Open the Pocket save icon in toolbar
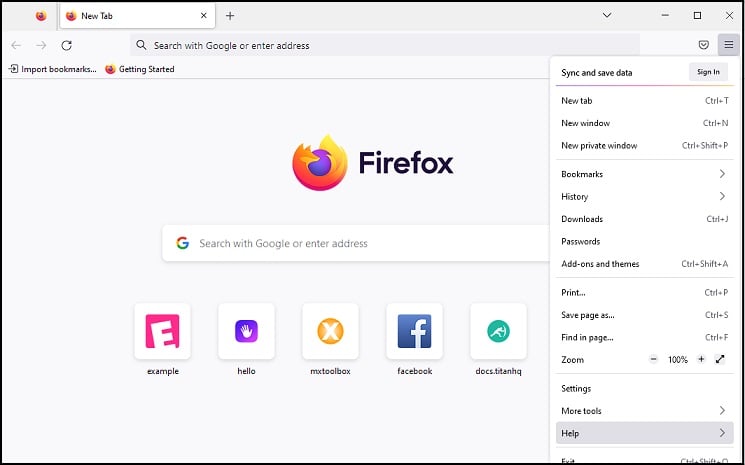Viewport: 745px width, 465px height. point(704,45)
